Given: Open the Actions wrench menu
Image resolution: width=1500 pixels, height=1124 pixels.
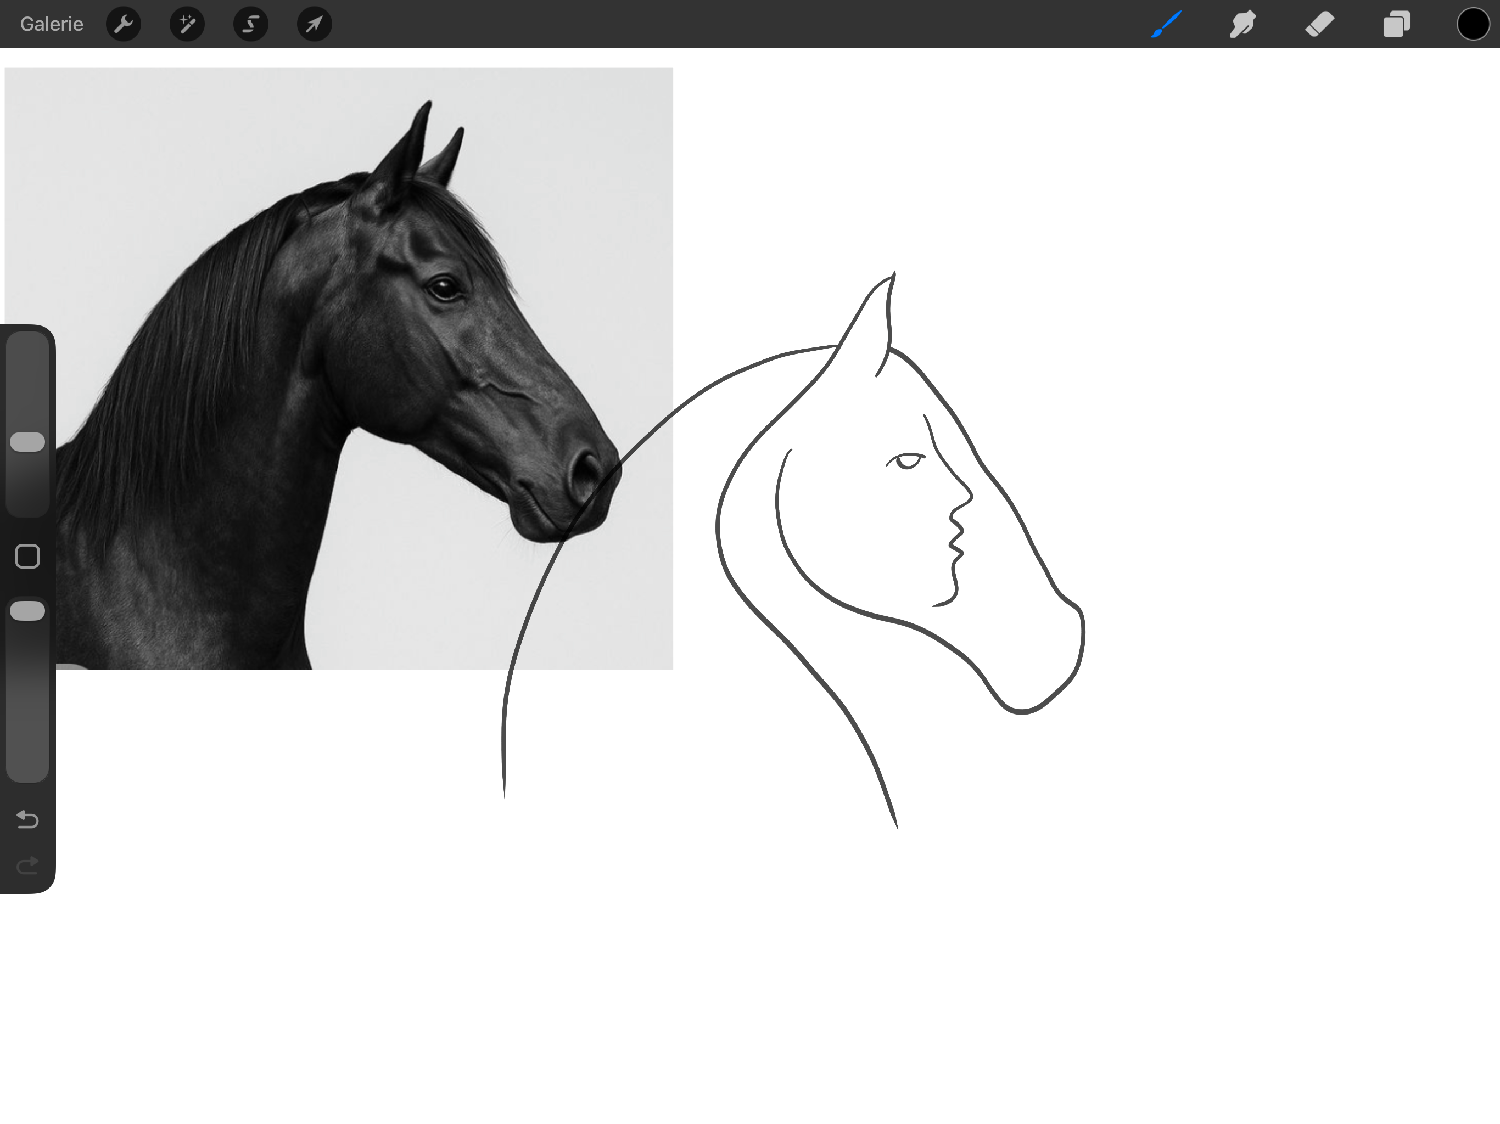Looking at the screenshot, I should pos(123,24).
